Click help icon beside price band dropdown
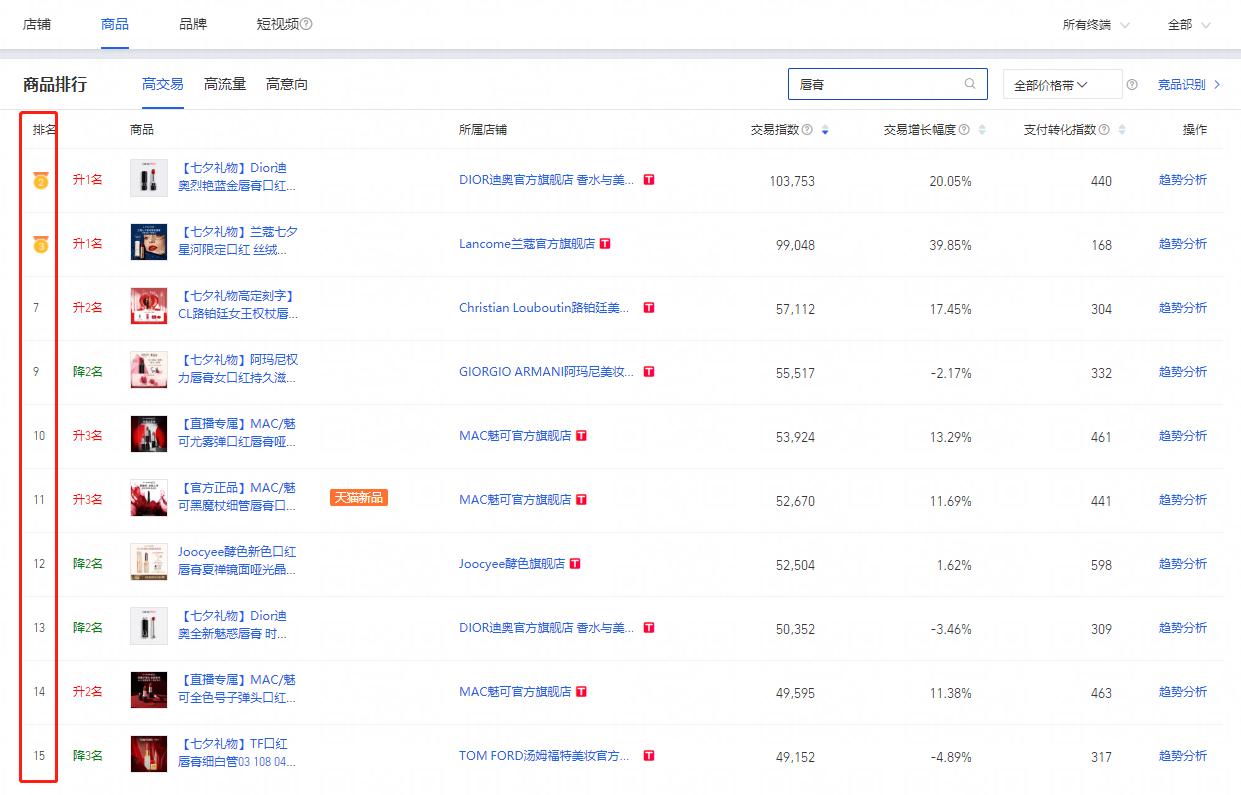This screenshot has height=795, width=1241. [1132, 85]
